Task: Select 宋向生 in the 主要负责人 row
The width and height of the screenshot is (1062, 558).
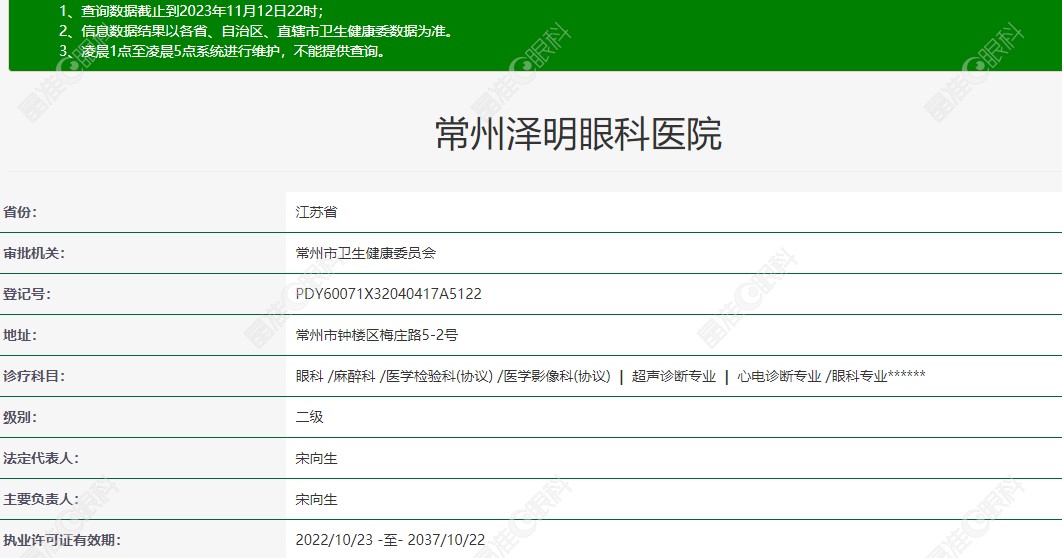Action: tap(316, 499)
